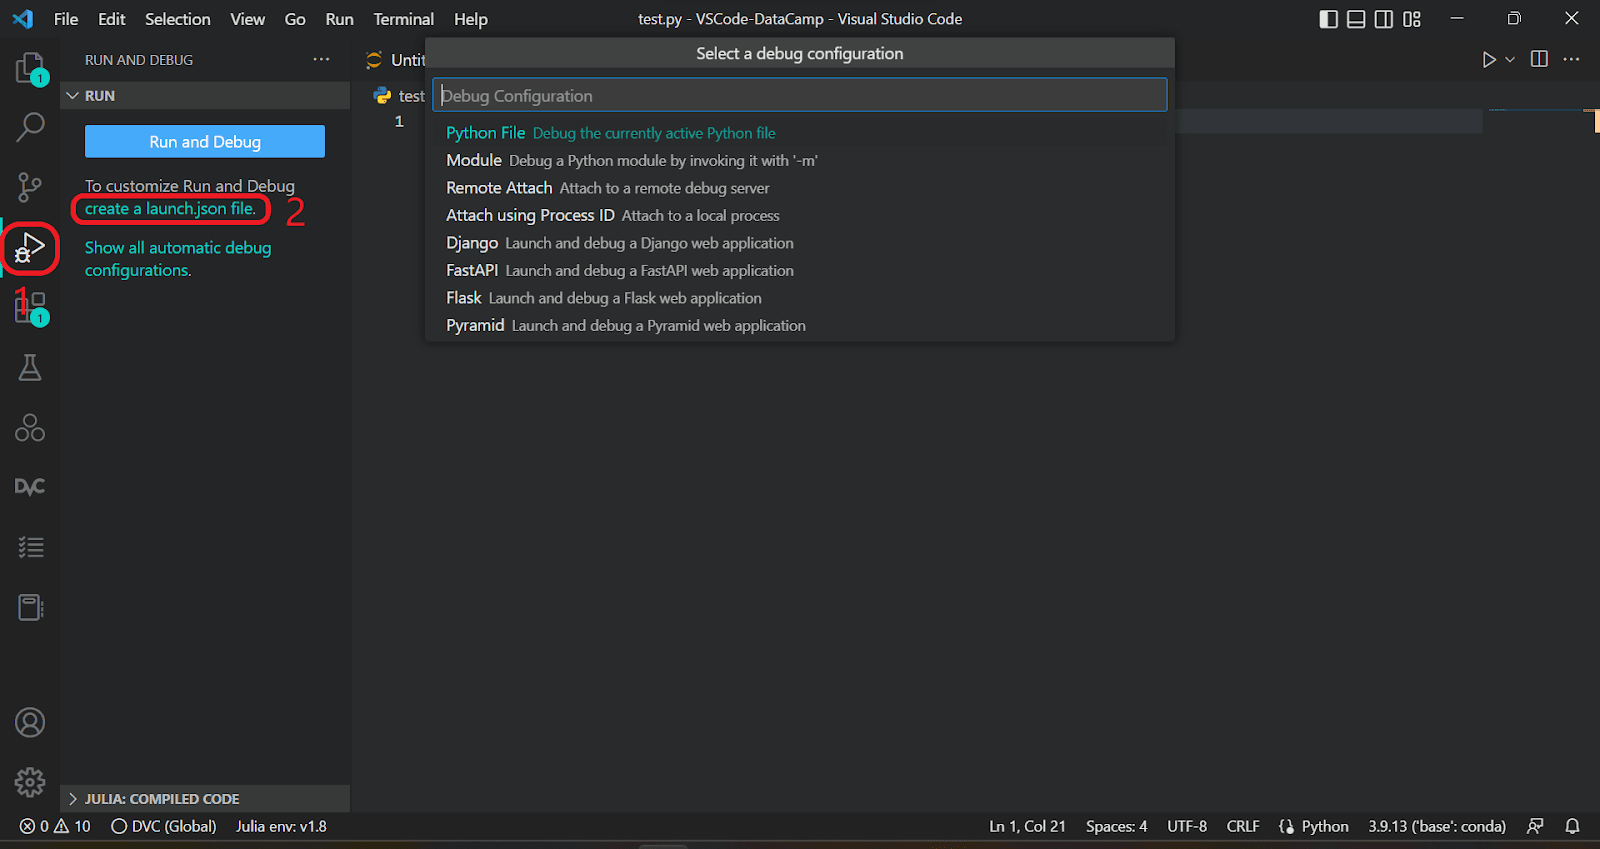Open the DVC view icon
Image resolution: width=1600 pixels, height=849 pixels.
[x=30, y=487]
